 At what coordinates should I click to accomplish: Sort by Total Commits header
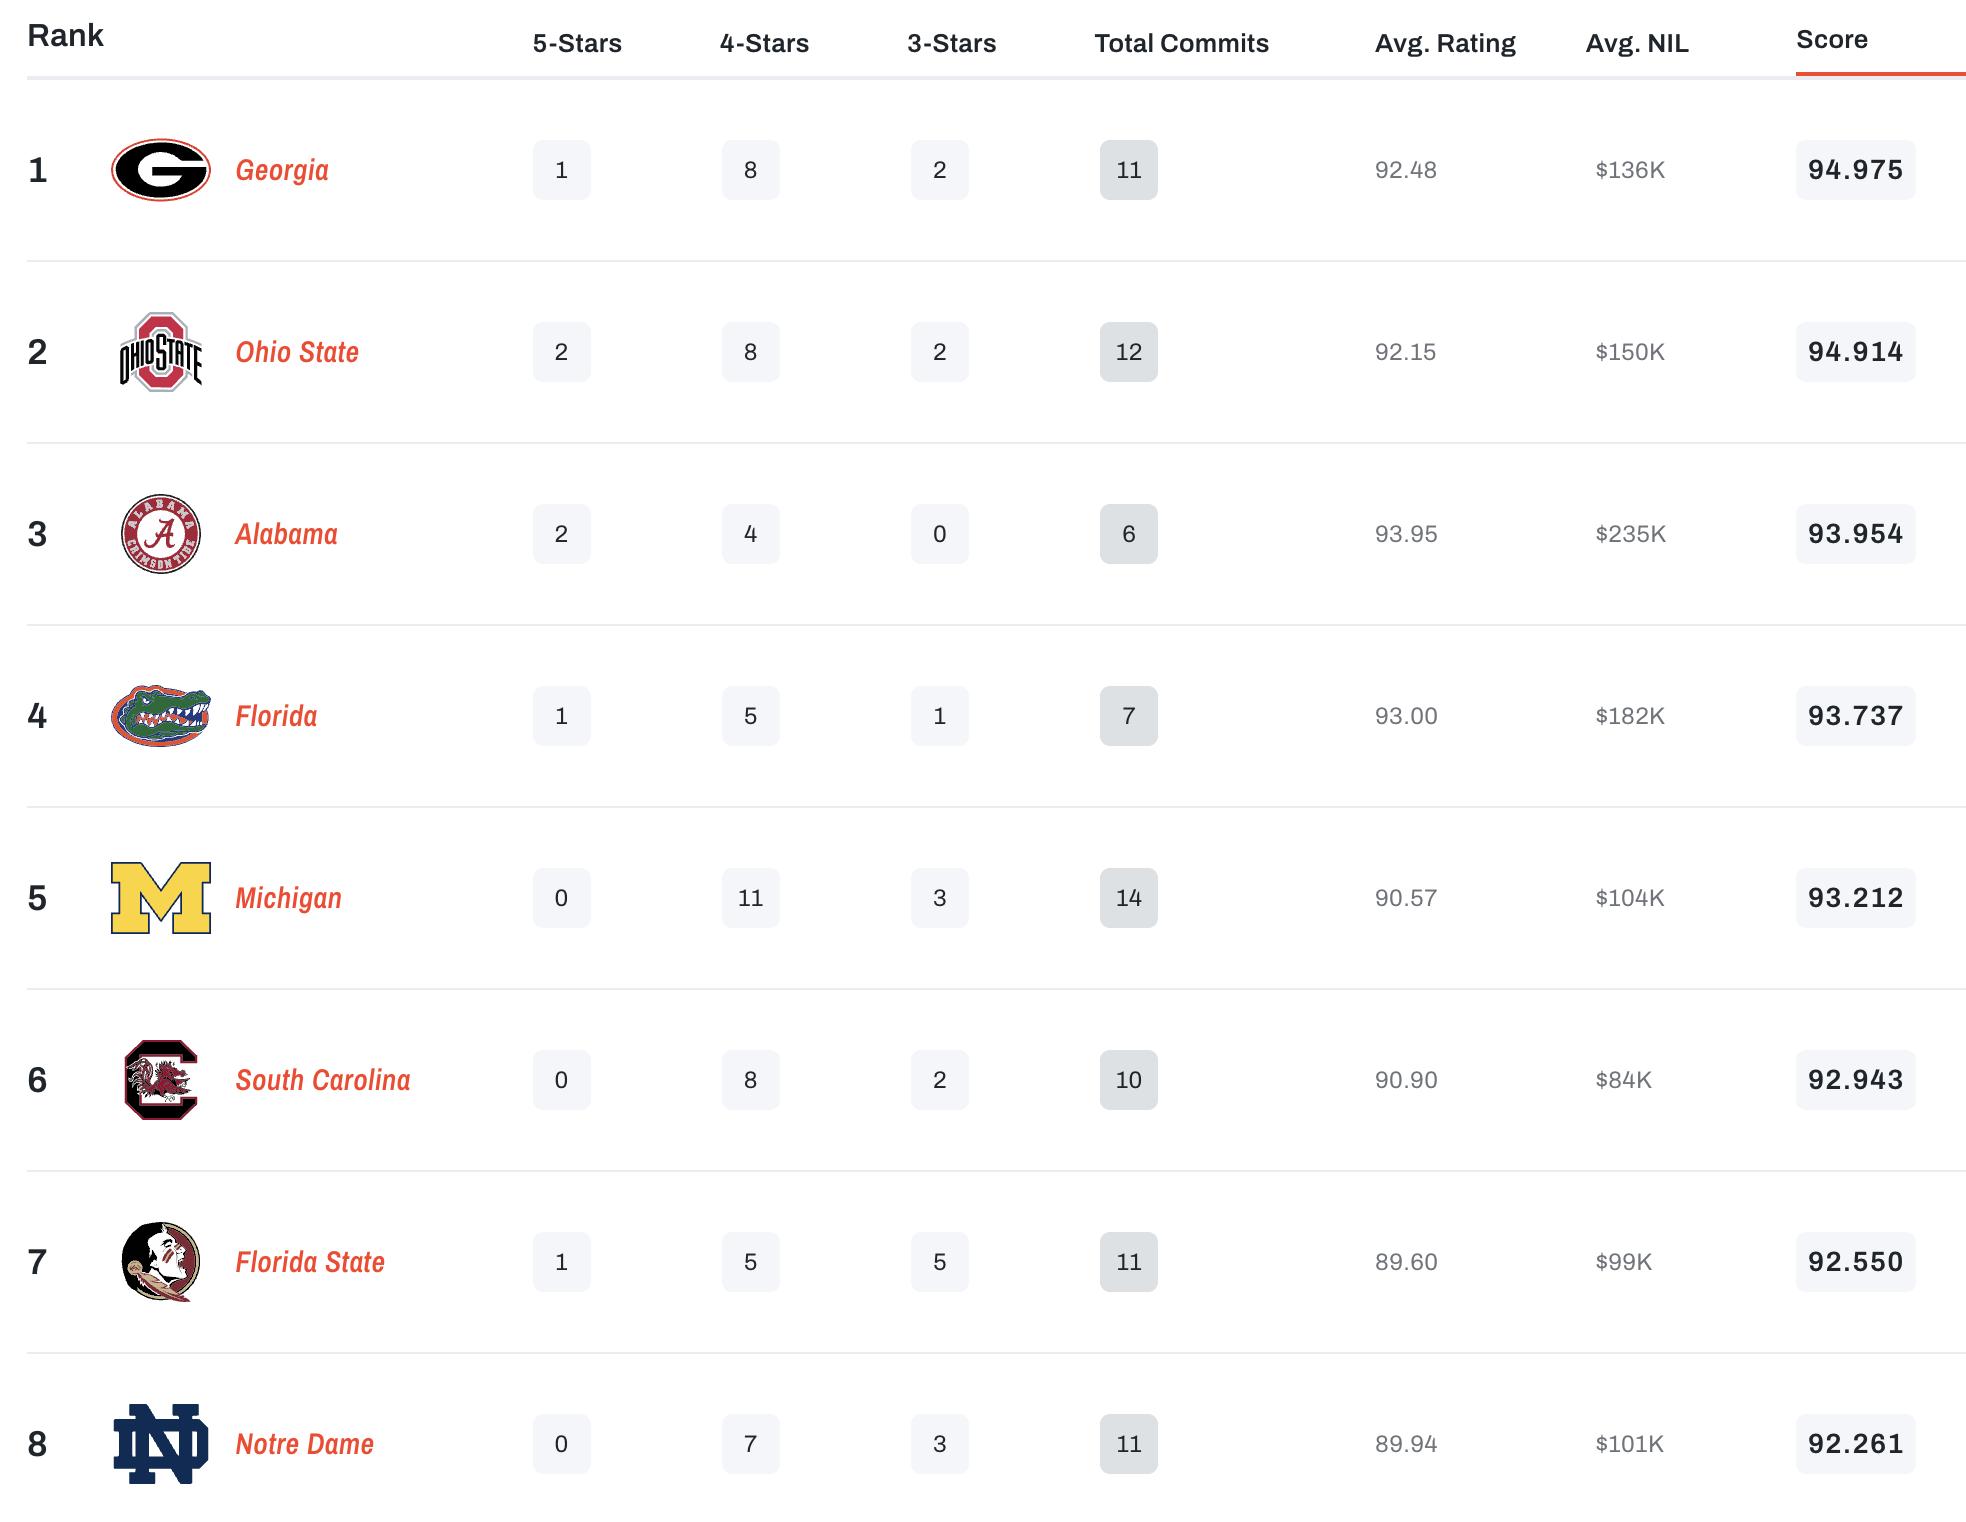pos(1181,44)
